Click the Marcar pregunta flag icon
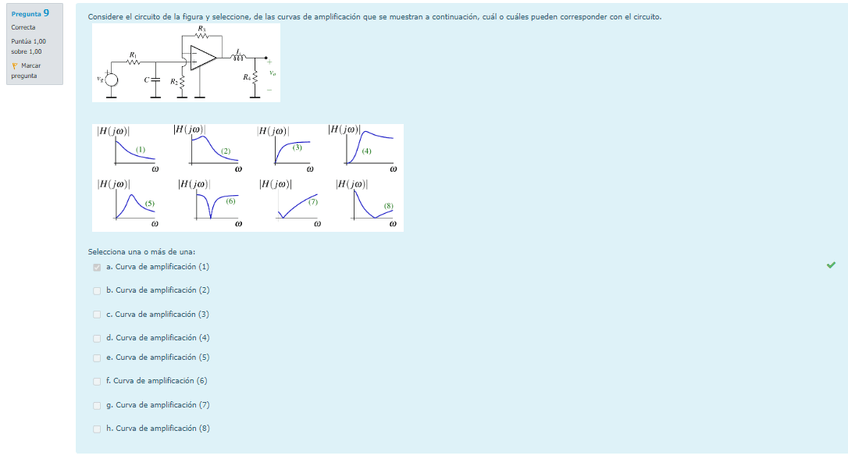The height and width of the screenshot is (455, 848). pyautogui.click(x=15, y=66)
